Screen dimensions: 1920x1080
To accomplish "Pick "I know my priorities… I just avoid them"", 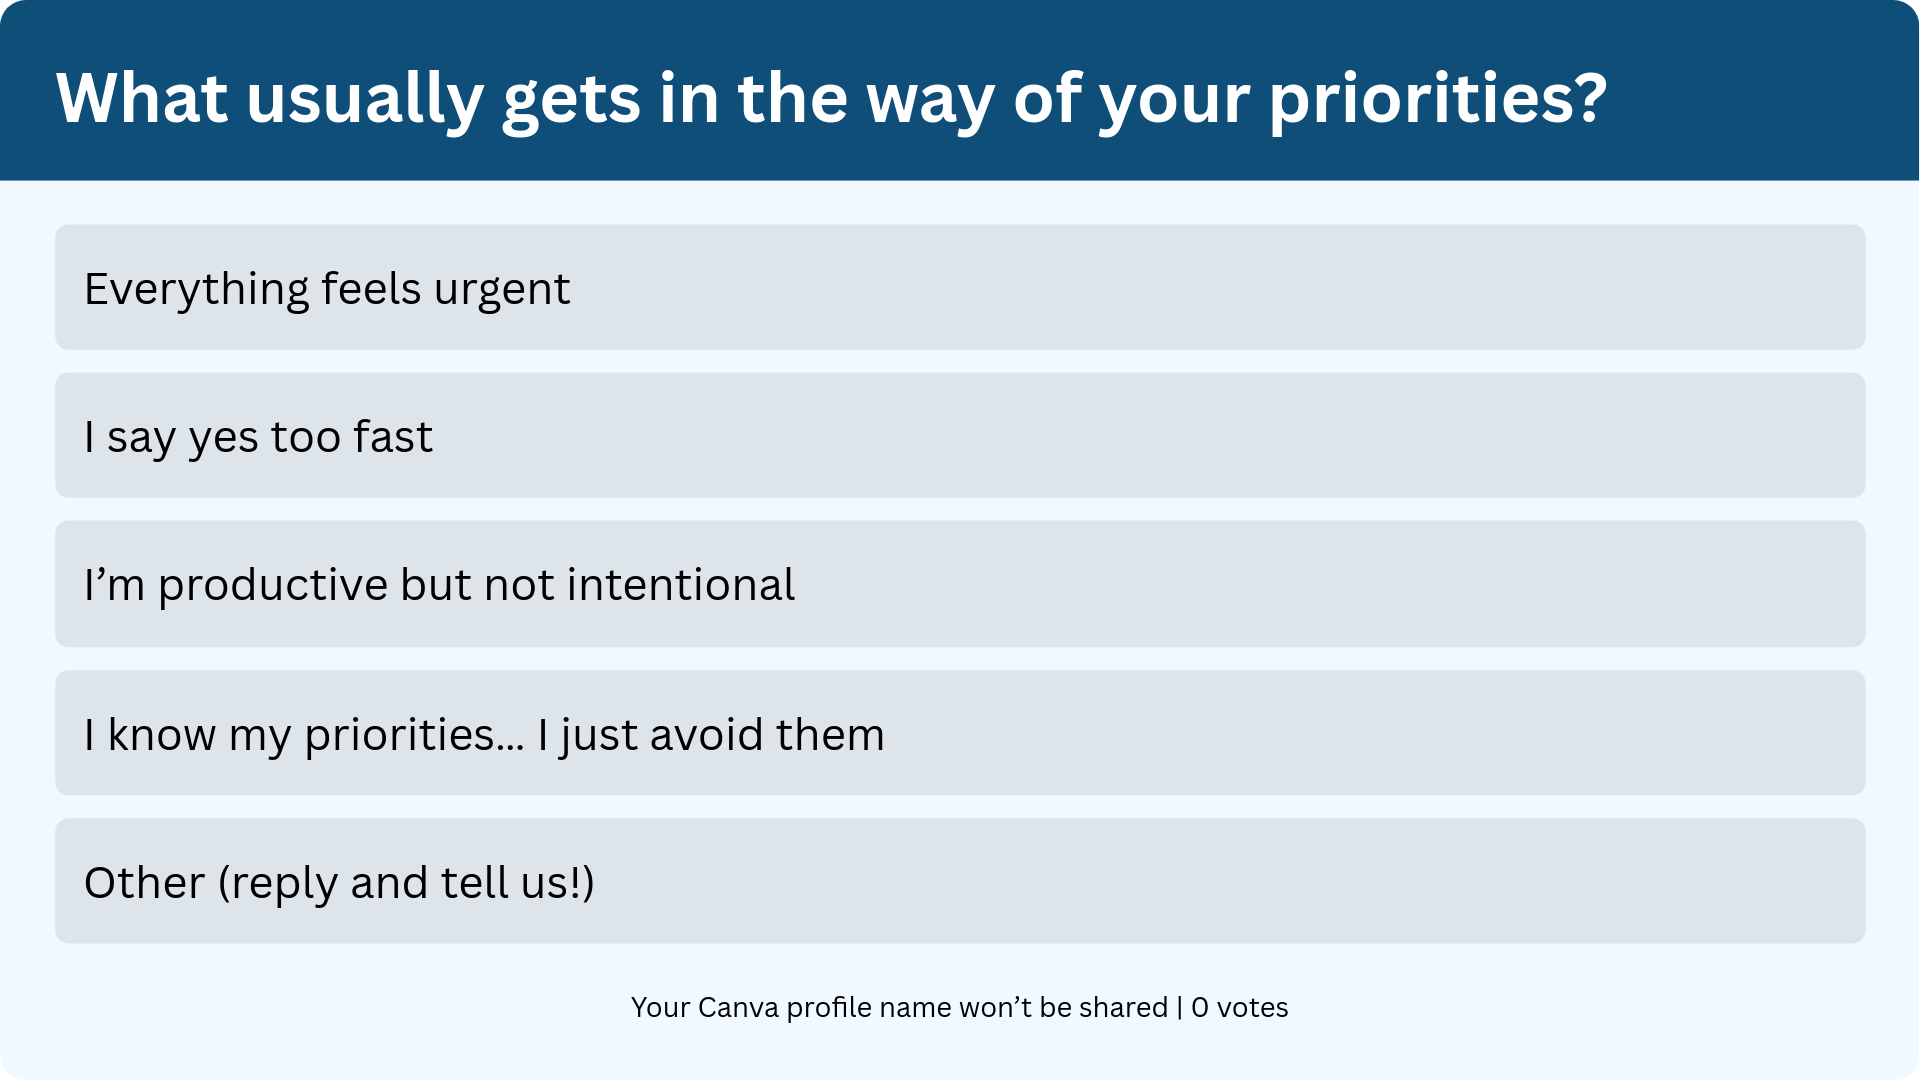I will 960,733.
